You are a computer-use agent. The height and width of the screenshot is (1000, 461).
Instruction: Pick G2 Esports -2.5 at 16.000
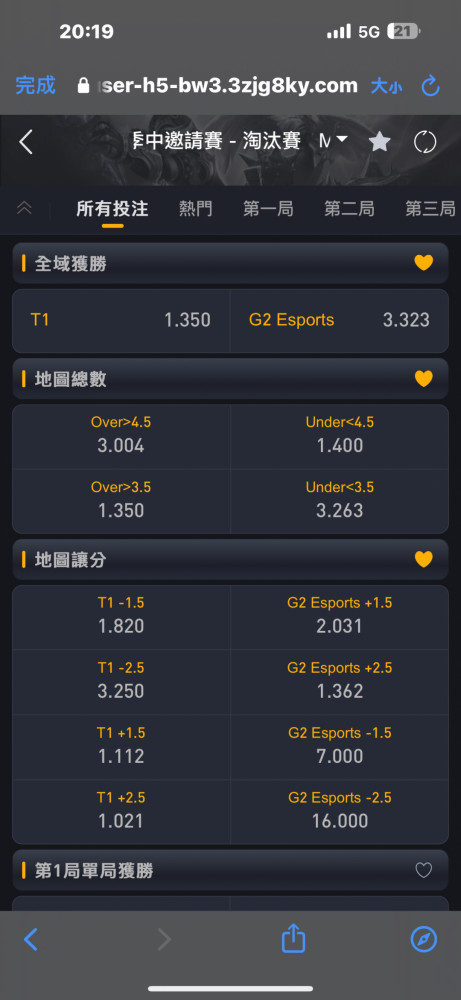point(339,812)
